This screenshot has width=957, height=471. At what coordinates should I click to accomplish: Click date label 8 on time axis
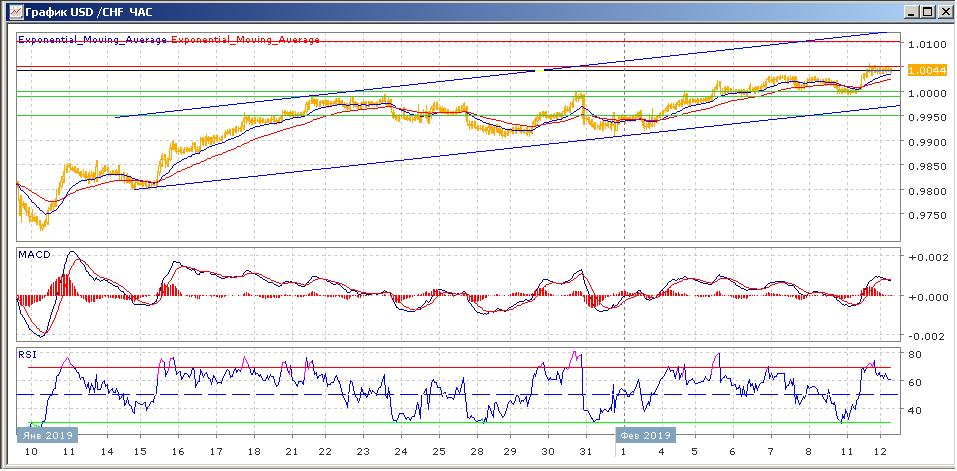pyautogui.click(x=809, y=452)
